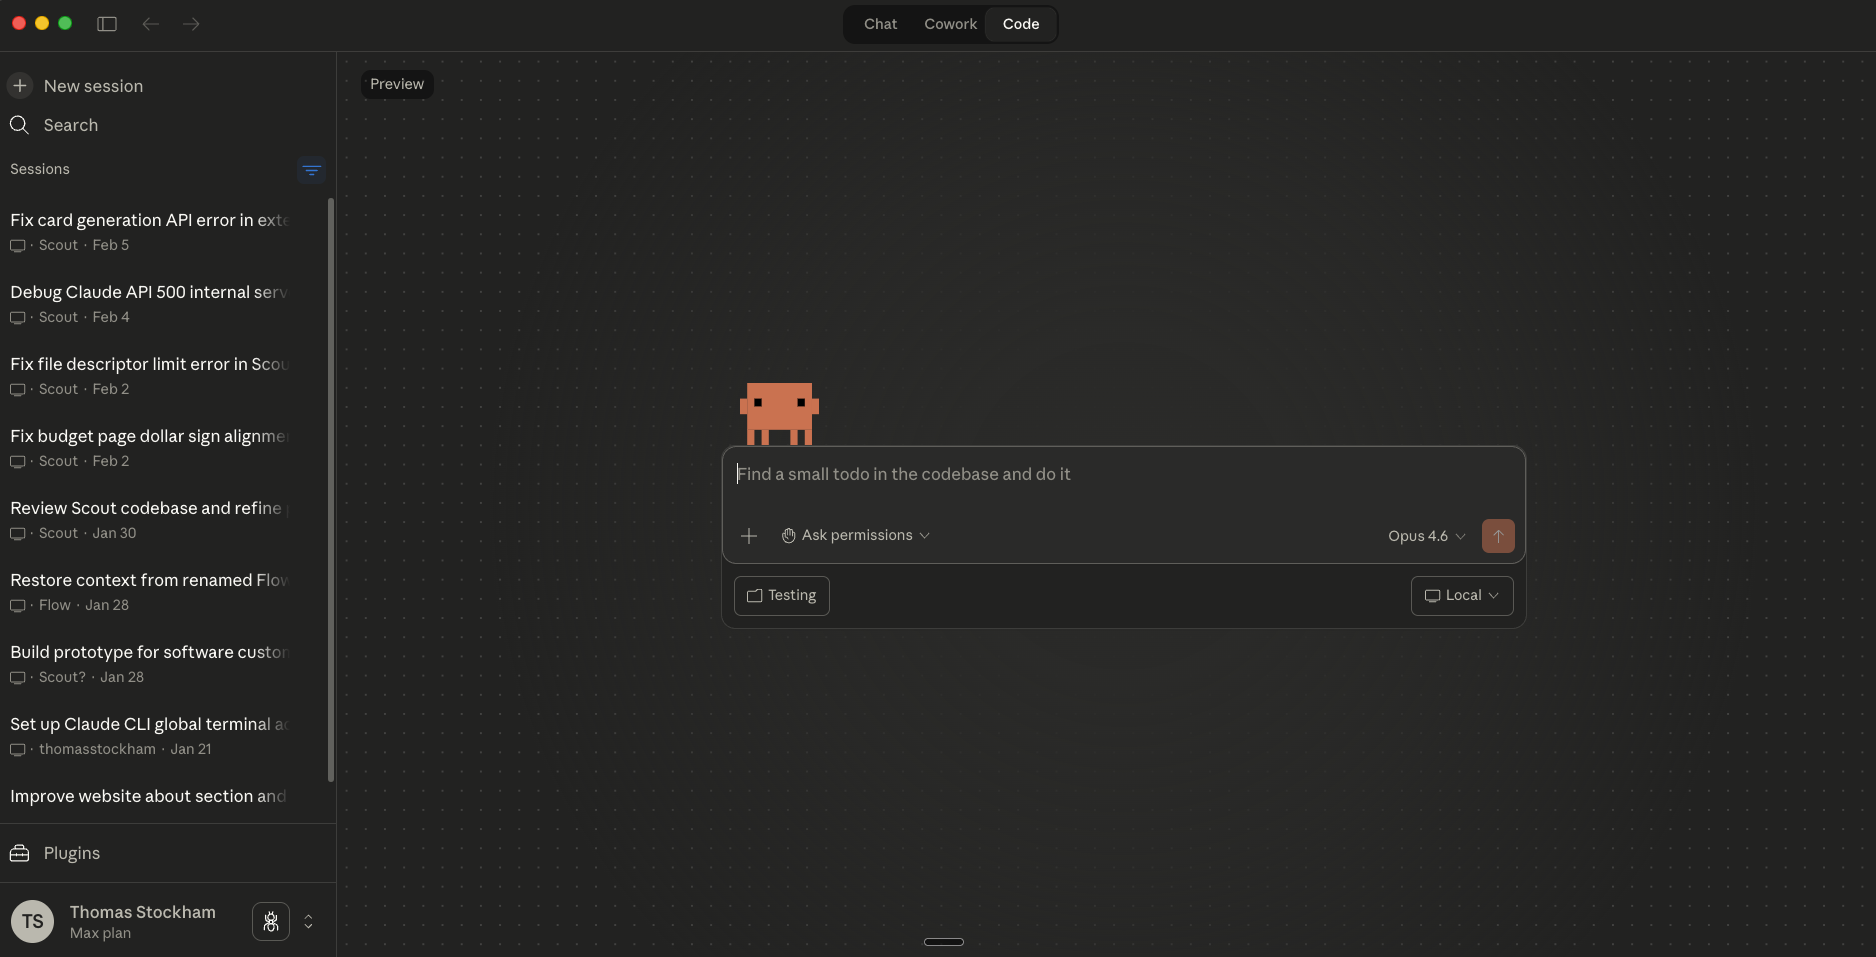Click the Preview button
The height and width of the screenshot is (957, 1876).
(x=397, y=84)
